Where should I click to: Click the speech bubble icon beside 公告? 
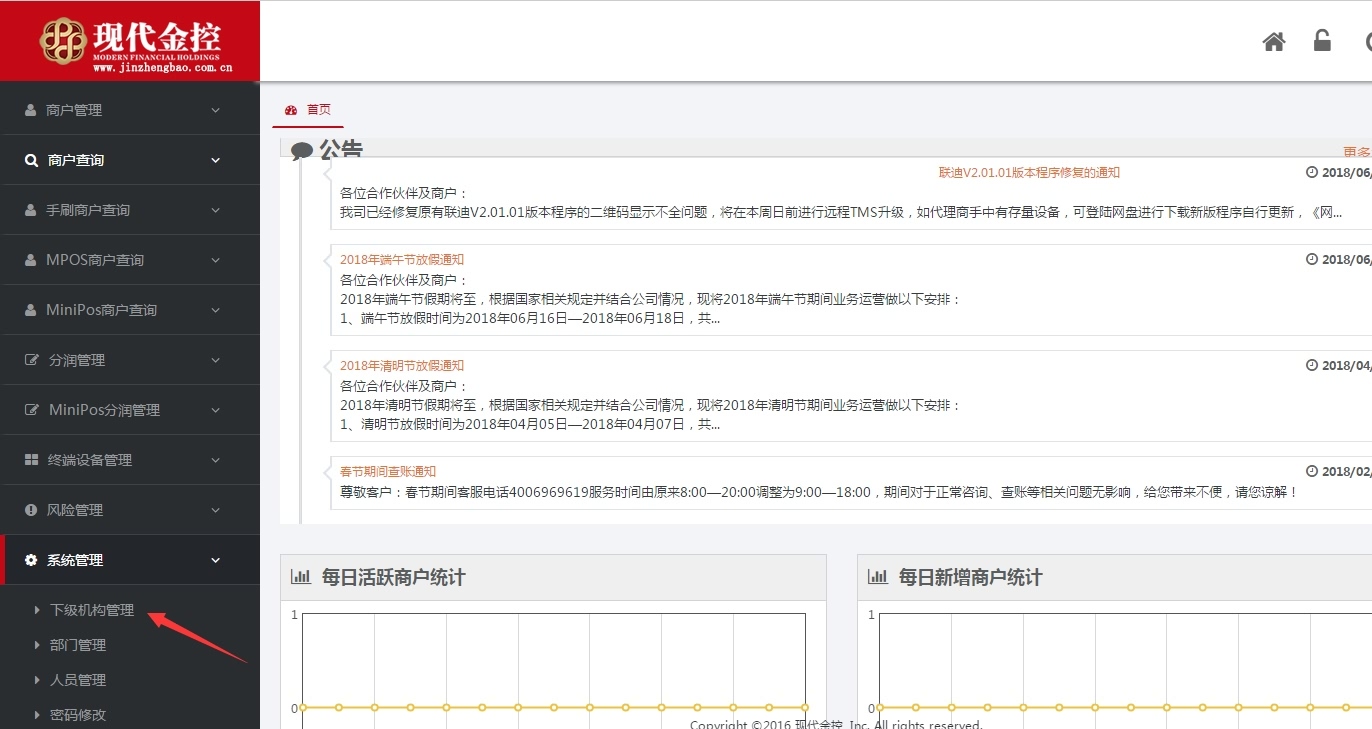(302, 152)
